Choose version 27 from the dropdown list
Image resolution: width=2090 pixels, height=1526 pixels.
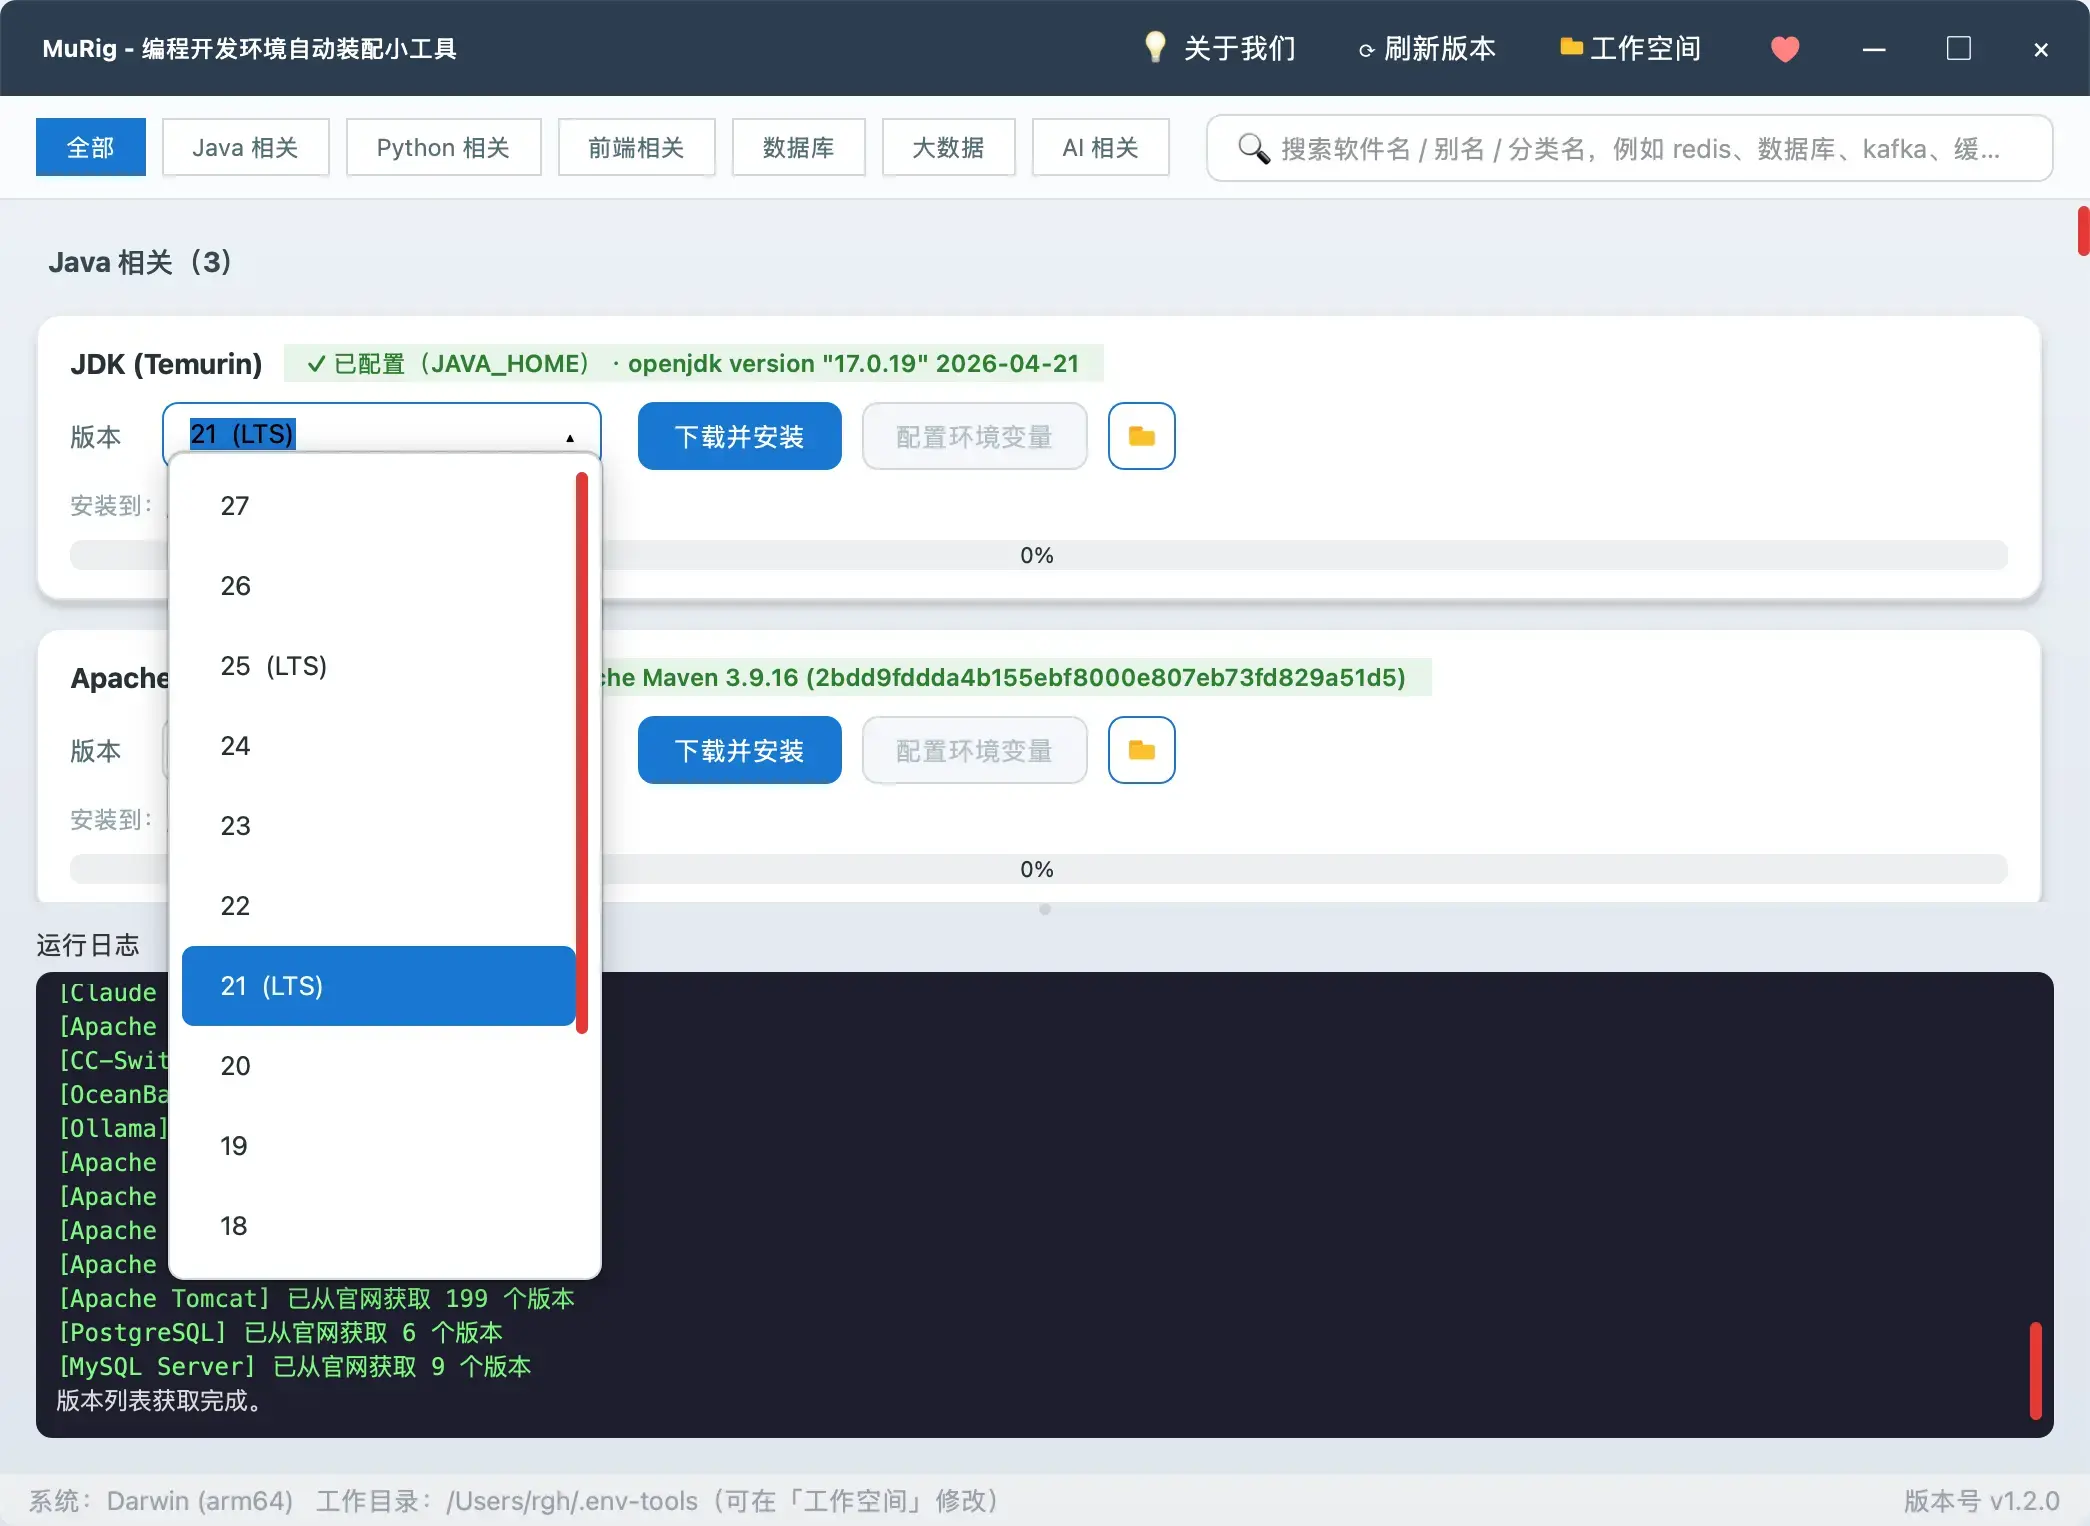pyautogui.click(x=379, y=506)
